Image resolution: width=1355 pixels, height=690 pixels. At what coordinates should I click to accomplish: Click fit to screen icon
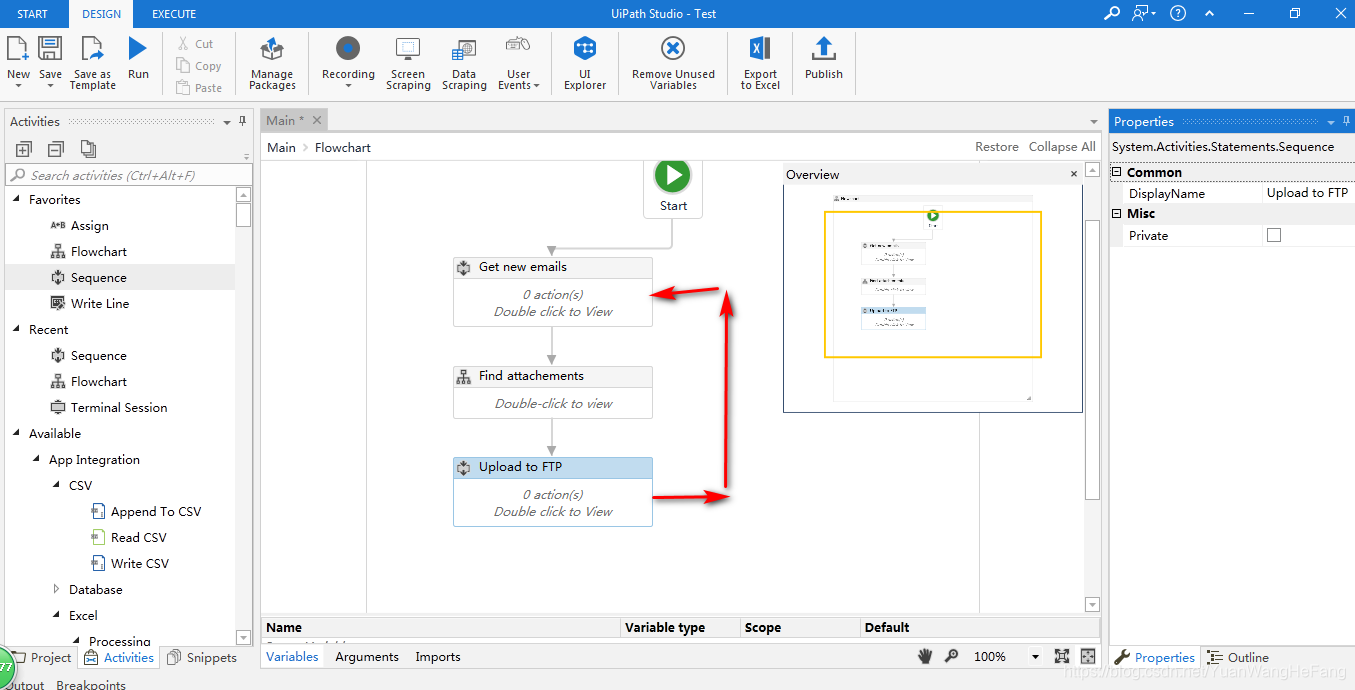pos(1061,657)
